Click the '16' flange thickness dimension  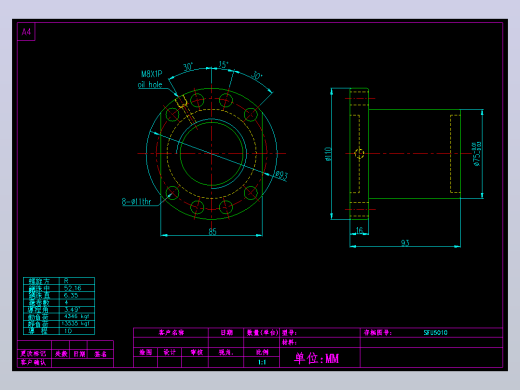[359, 230]
